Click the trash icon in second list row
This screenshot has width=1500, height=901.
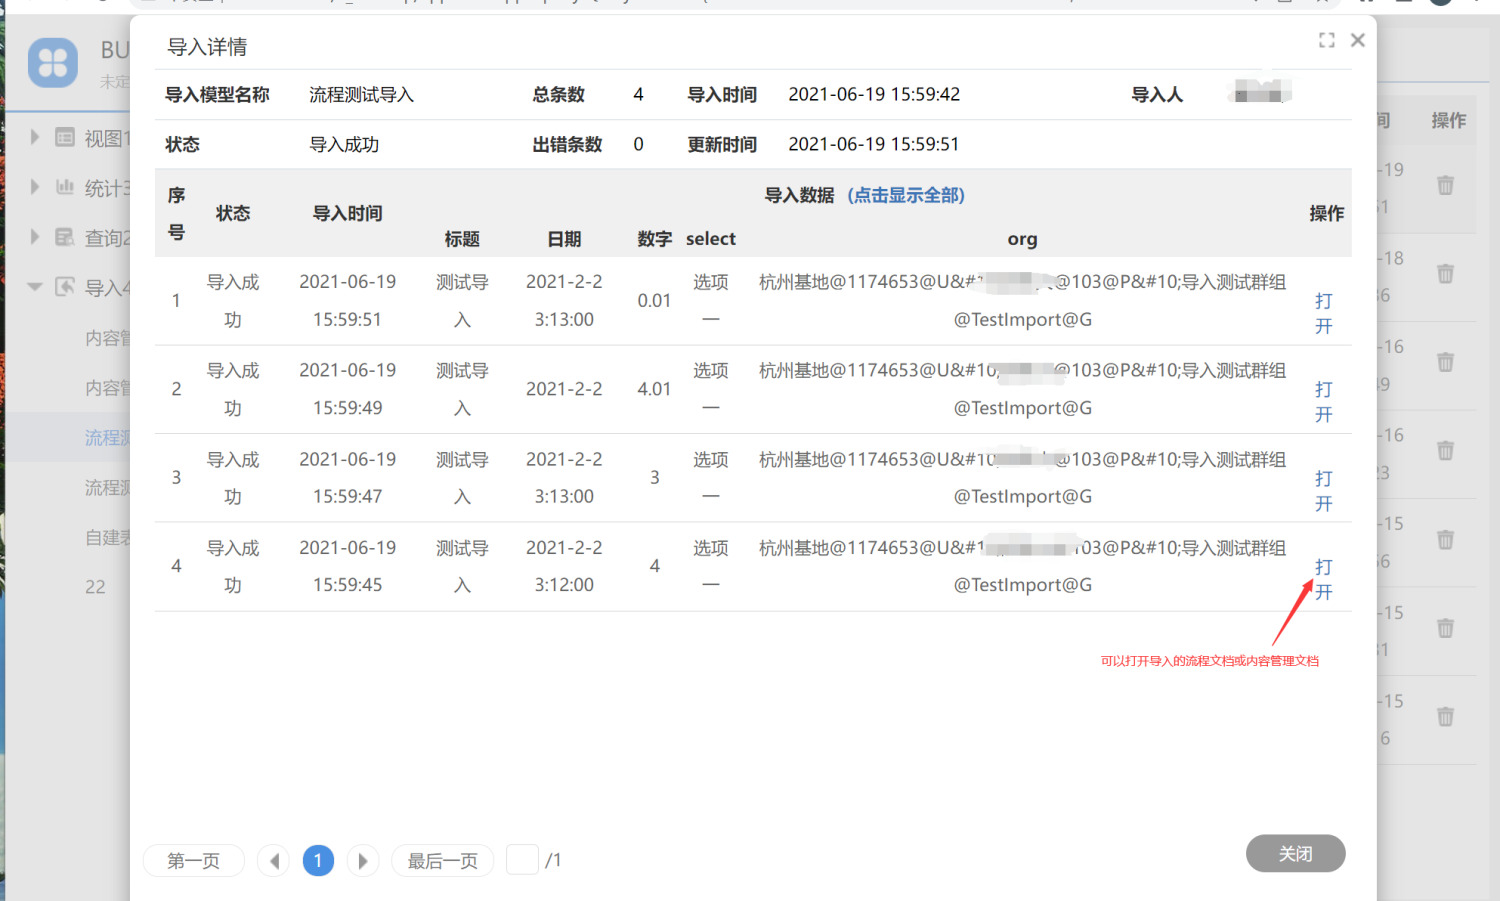1445,274
